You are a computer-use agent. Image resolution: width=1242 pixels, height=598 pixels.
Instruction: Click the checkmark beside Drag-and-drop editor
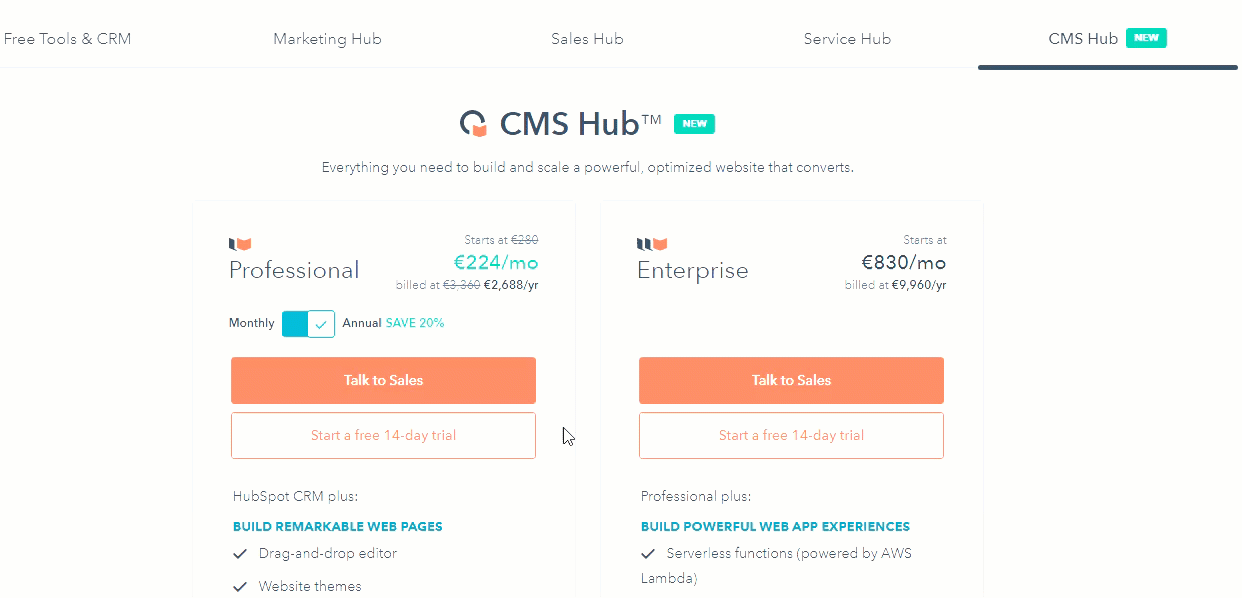tap(240, 552)
